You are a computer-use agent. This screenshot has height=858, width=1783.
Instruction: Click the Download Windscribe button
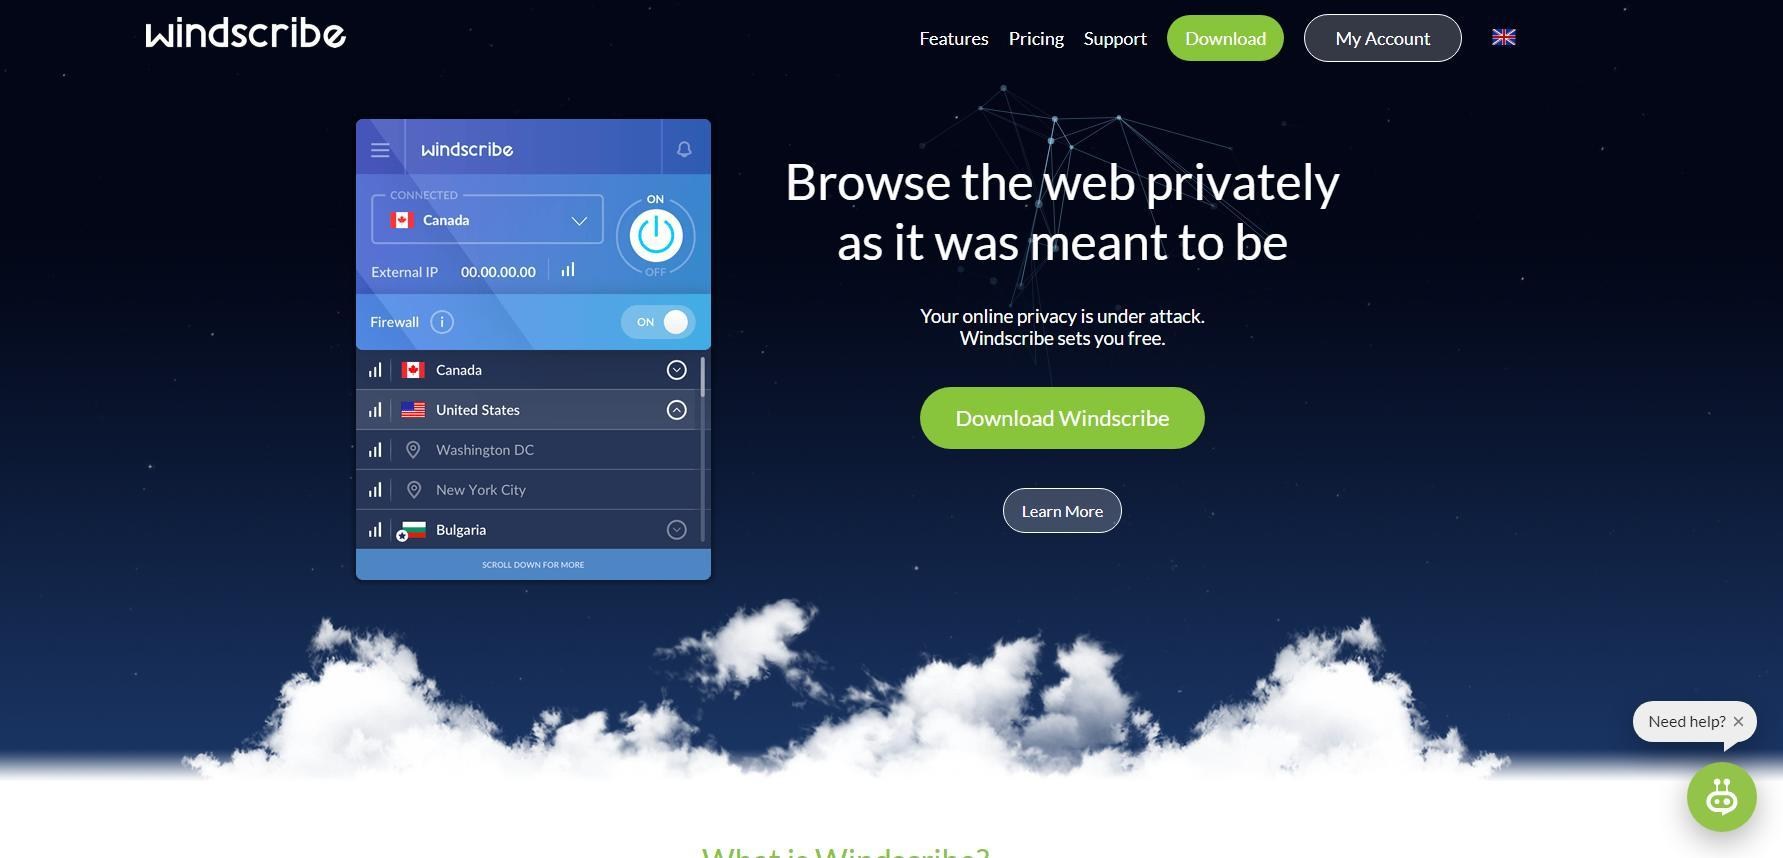pyautogui.click(x=1062, y=418)
